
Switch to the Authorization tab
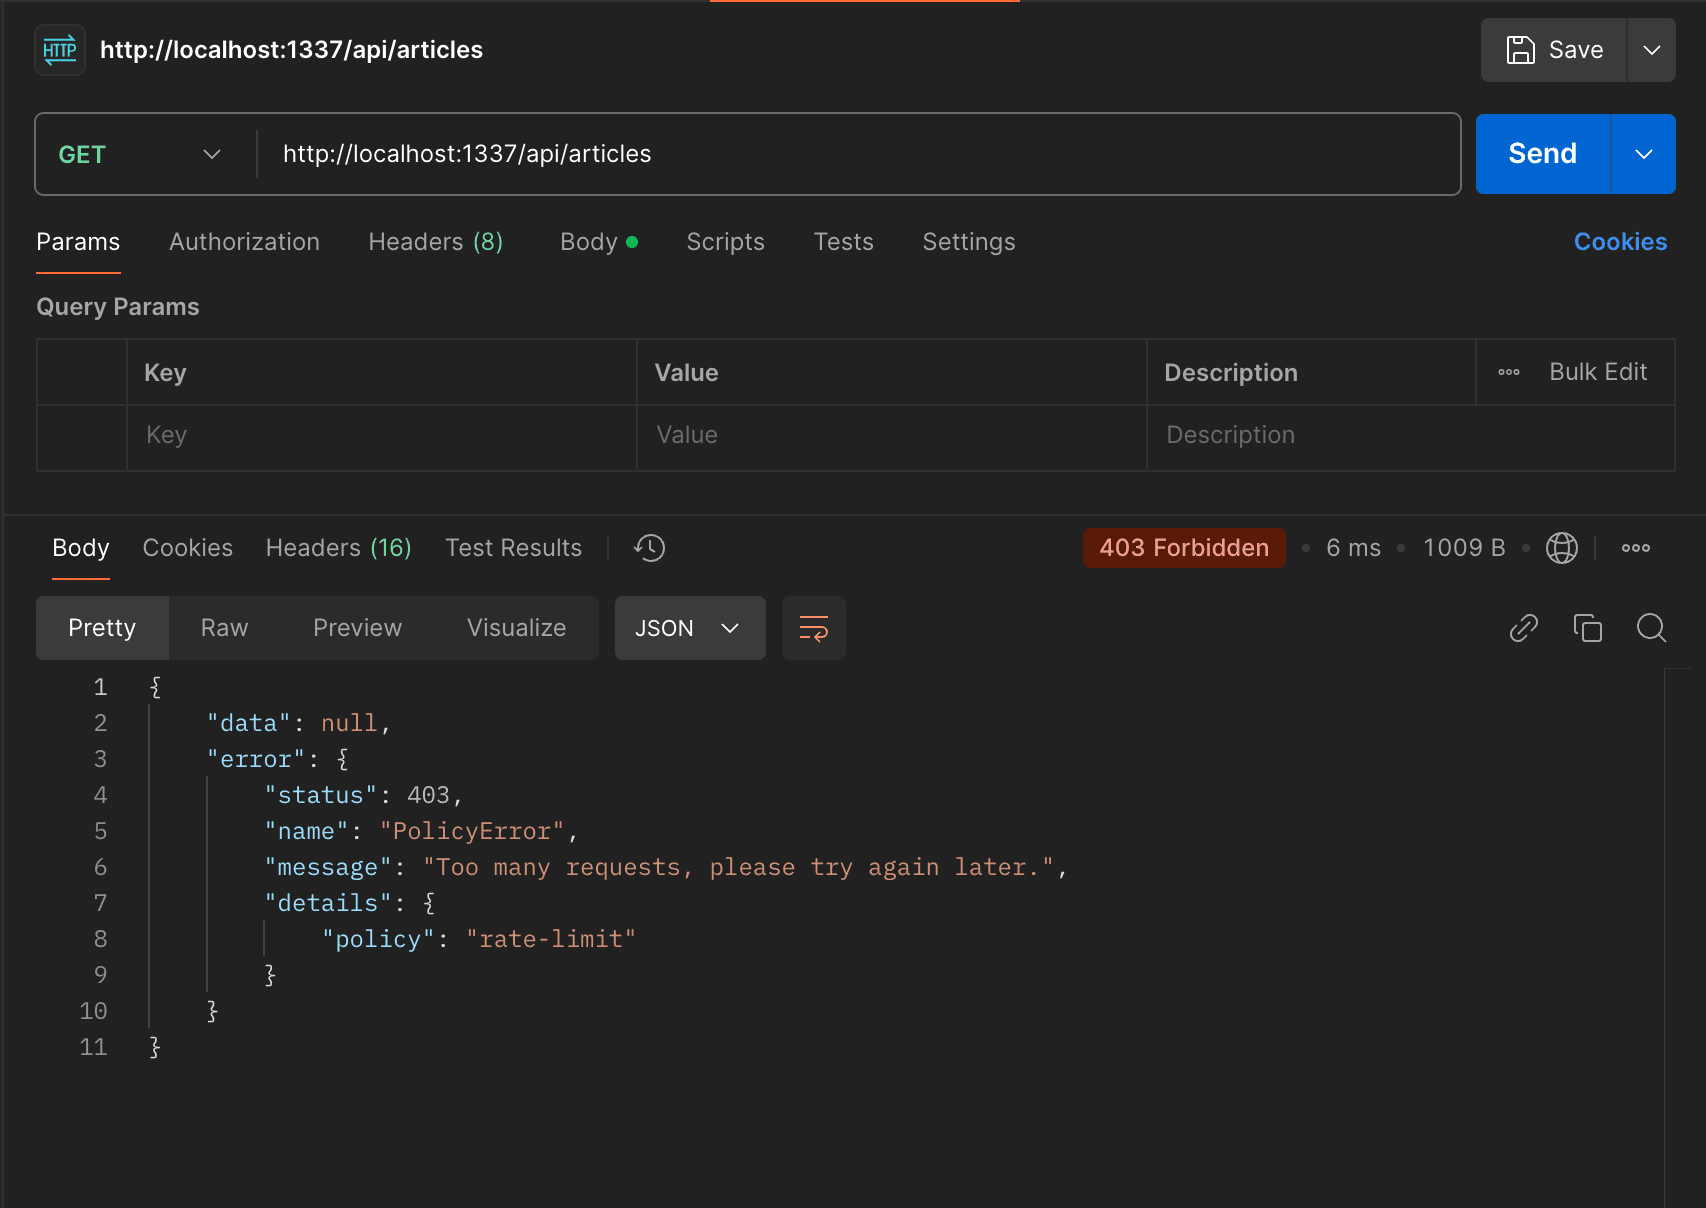(x=244, y=242)
